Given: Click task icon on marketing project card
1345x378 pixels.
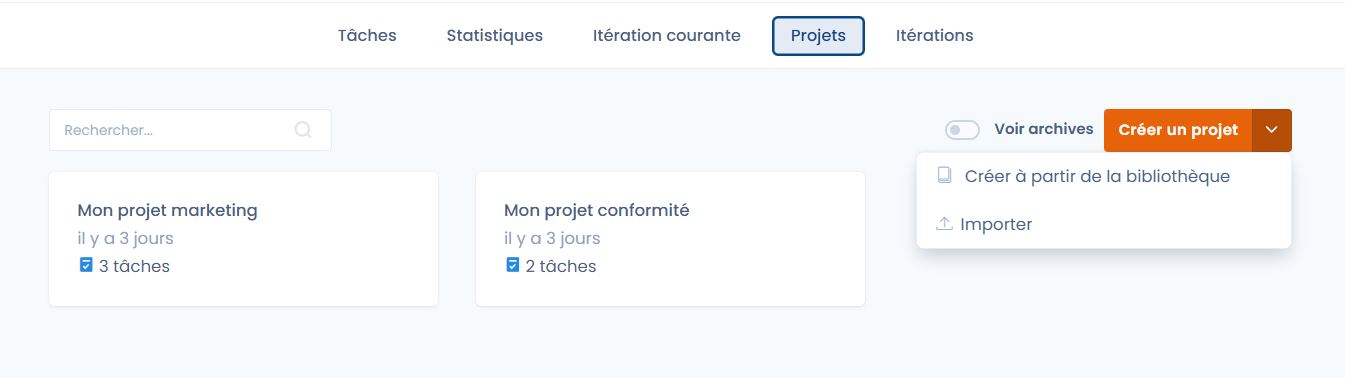Looking at the screenshot, I should point(86,266).
